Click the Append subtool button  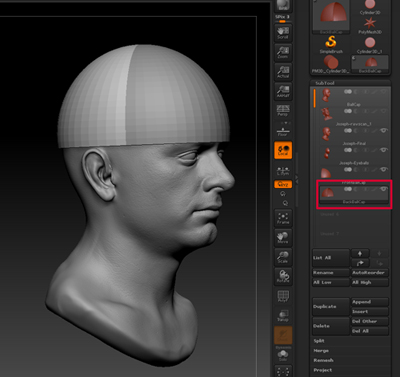click(x=370, y=302)
